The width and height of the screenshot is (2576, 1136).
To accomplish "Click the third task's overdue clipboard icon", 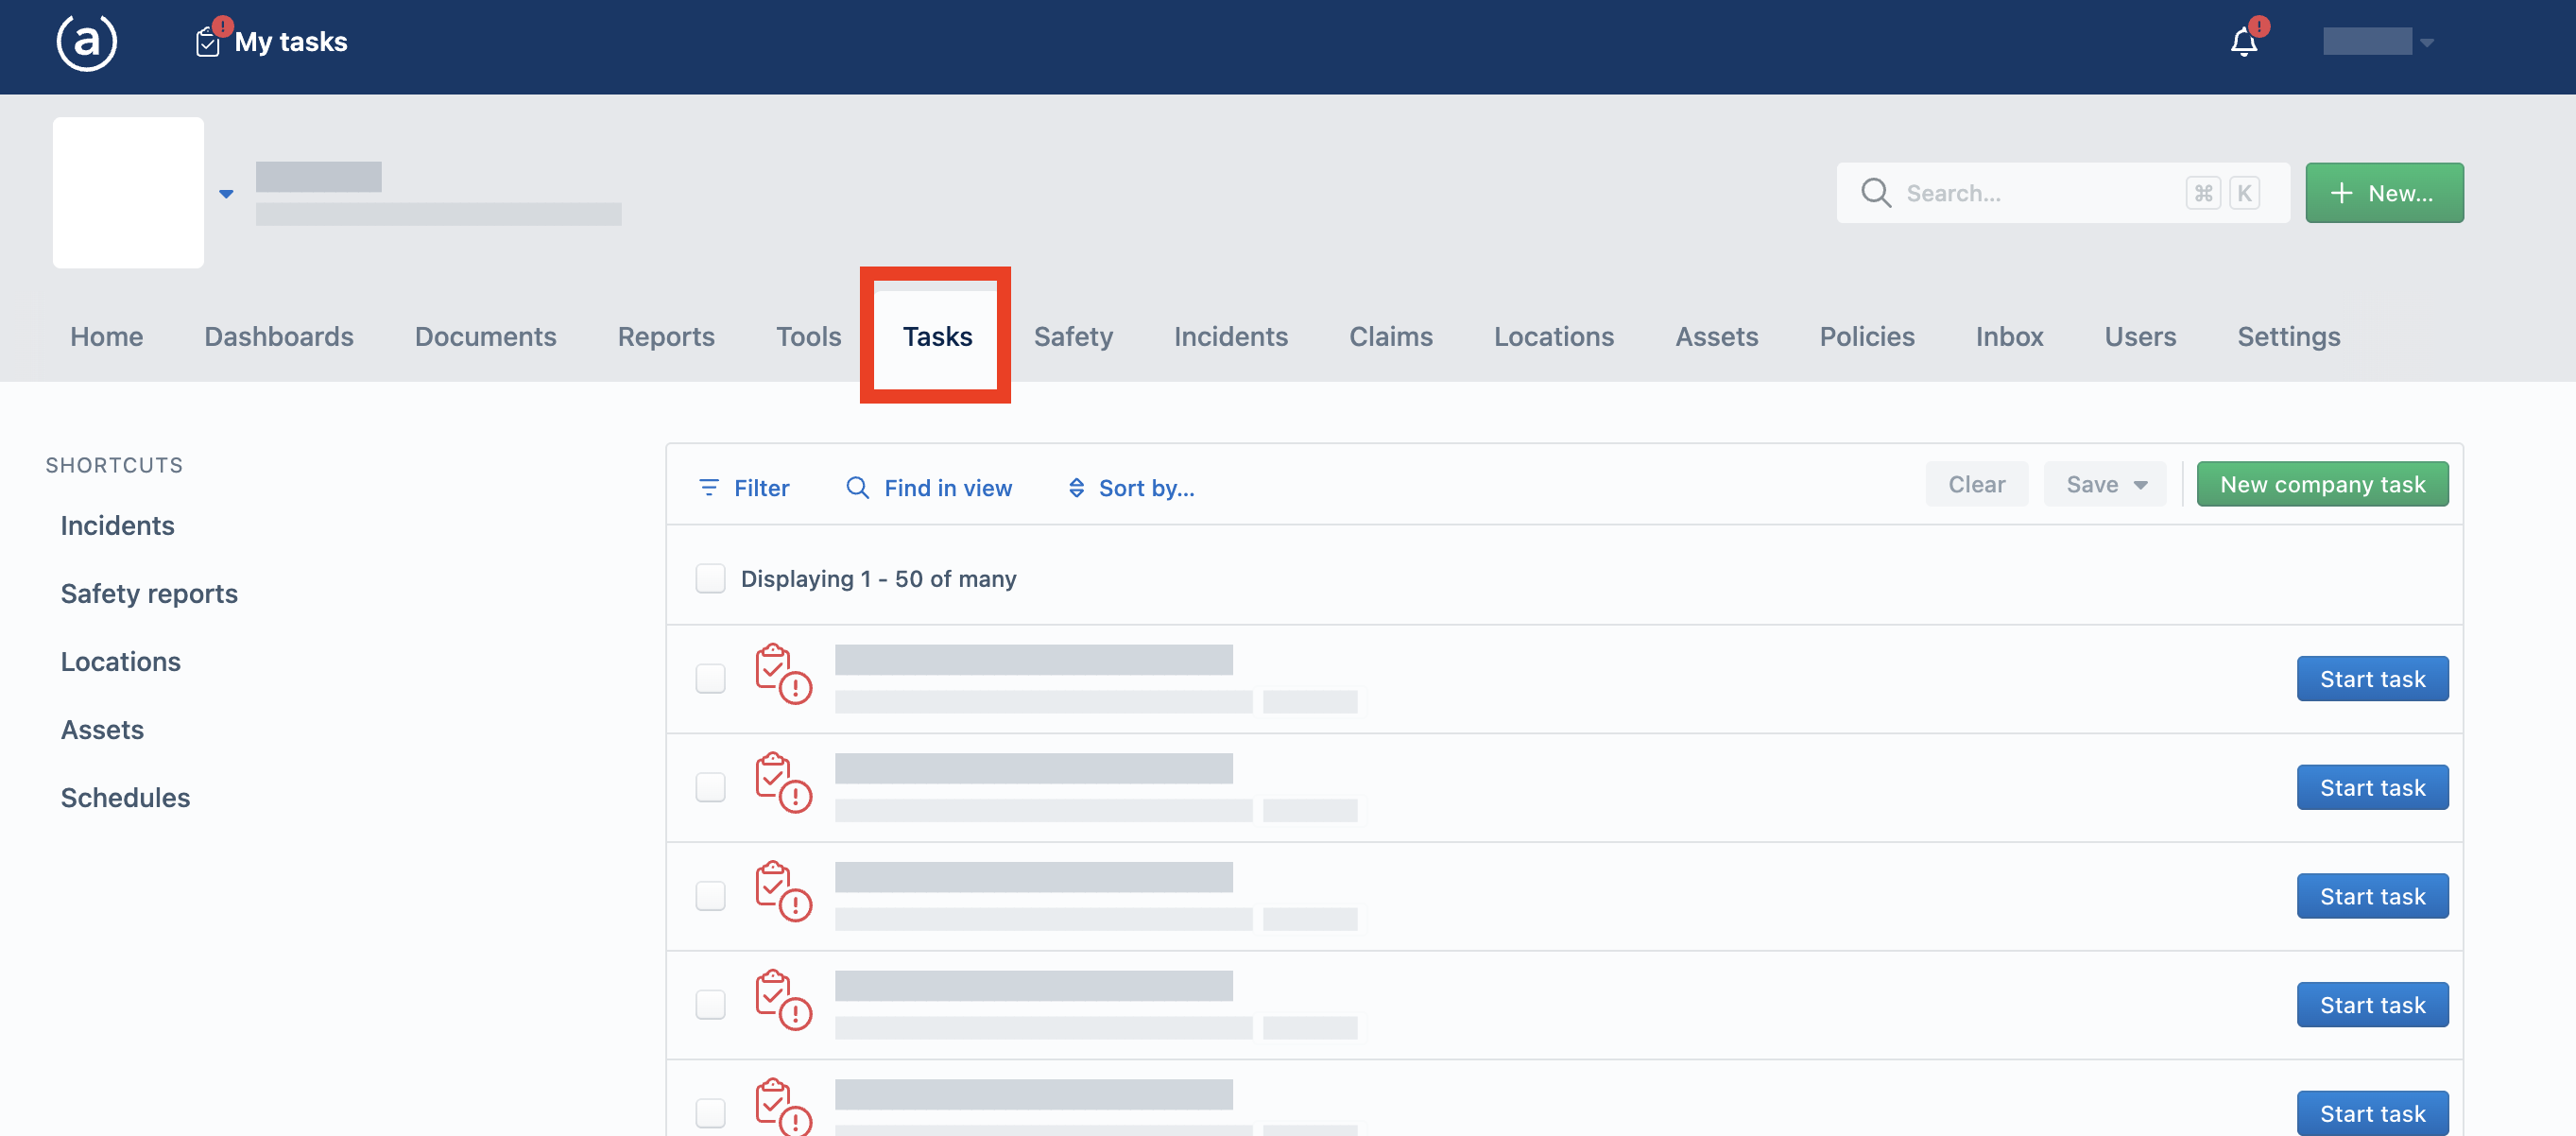I will (x=783, y=891).
